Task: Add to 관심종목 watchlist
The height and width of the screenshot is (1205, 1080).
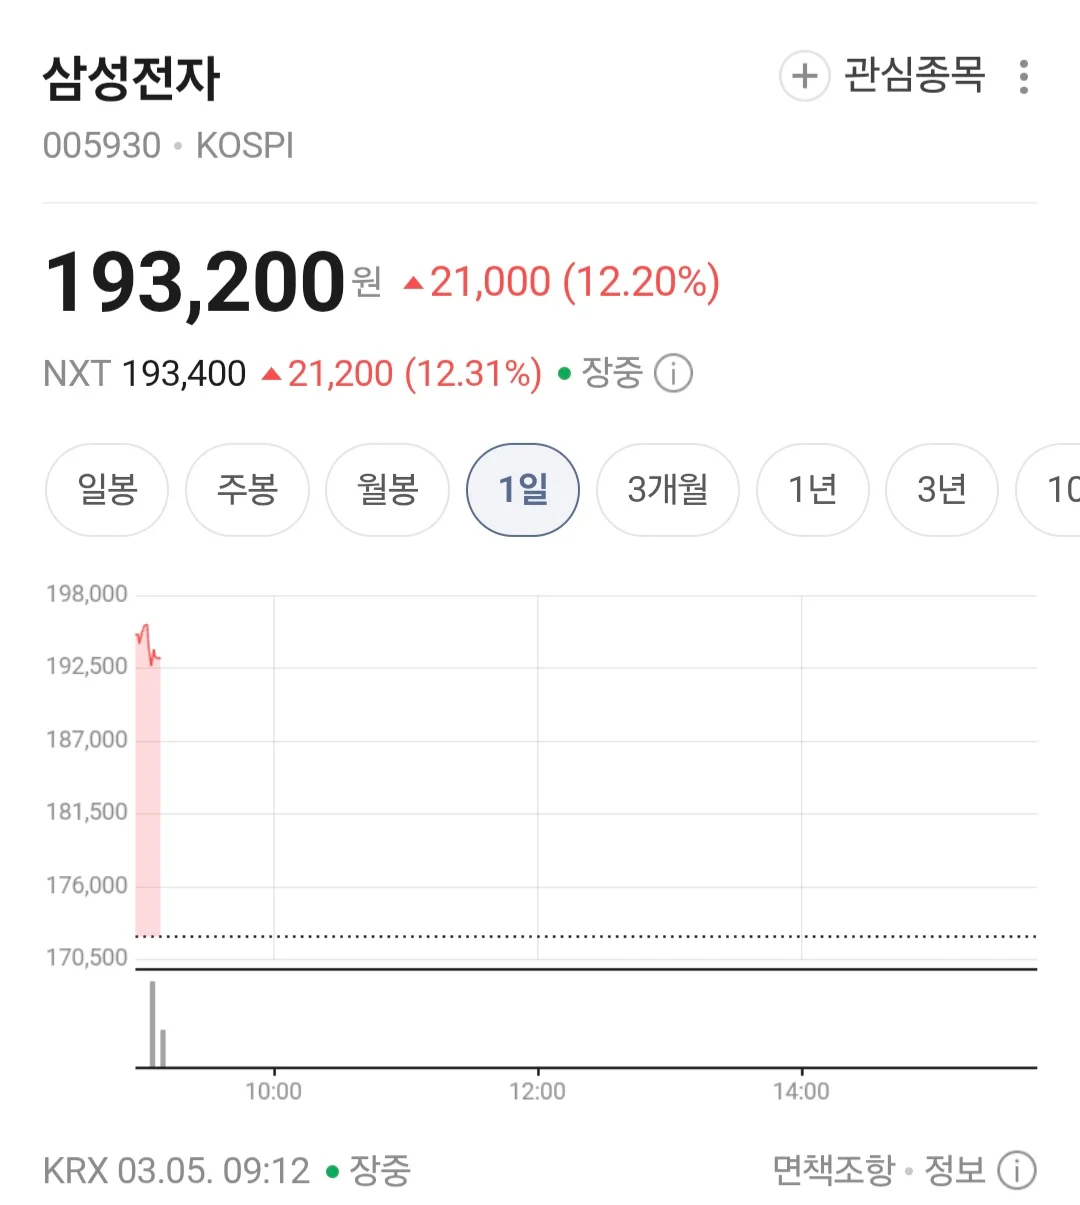Action: click(x=914, y=76)
